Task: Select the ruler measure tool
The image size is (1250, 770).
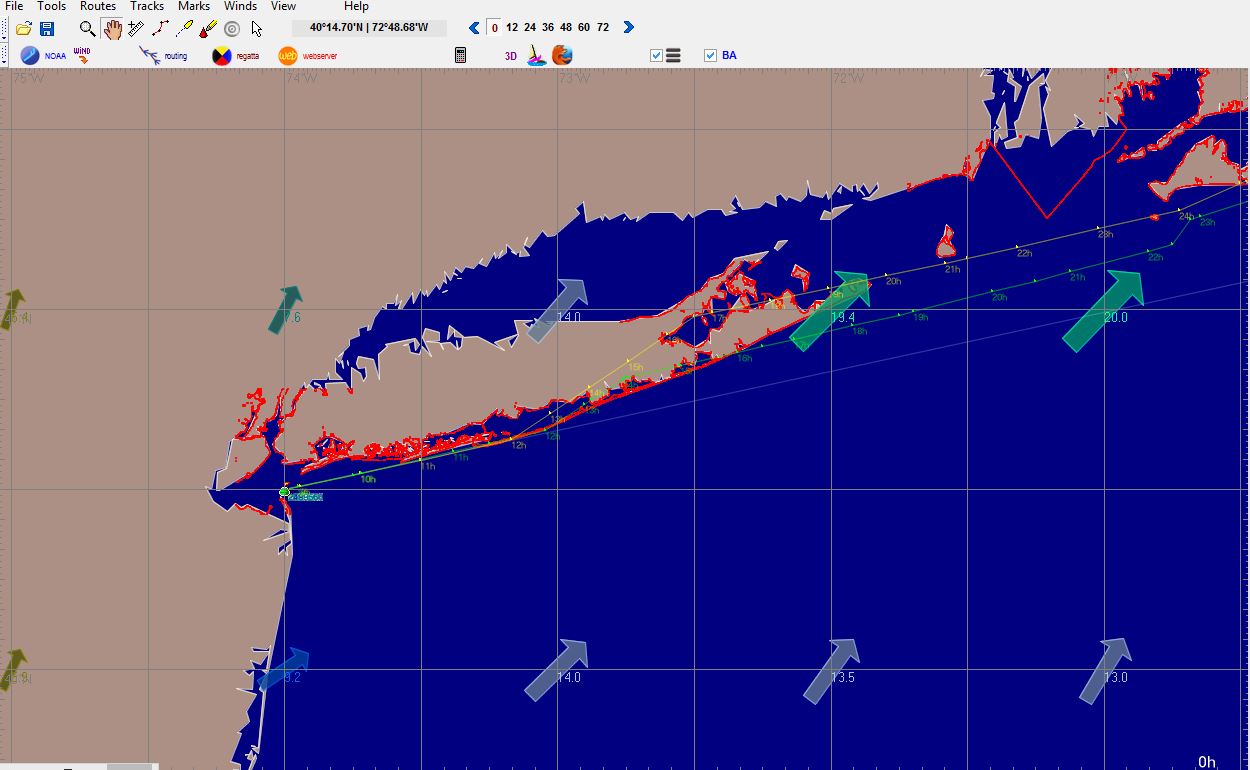Action: click(136, 29)
